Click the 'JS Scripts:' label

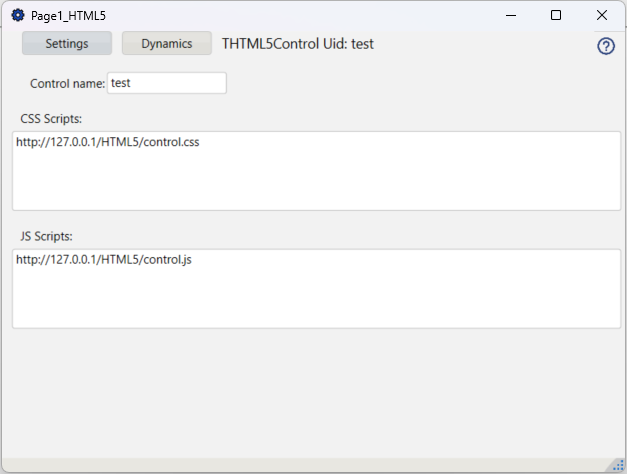coord(47,237)
